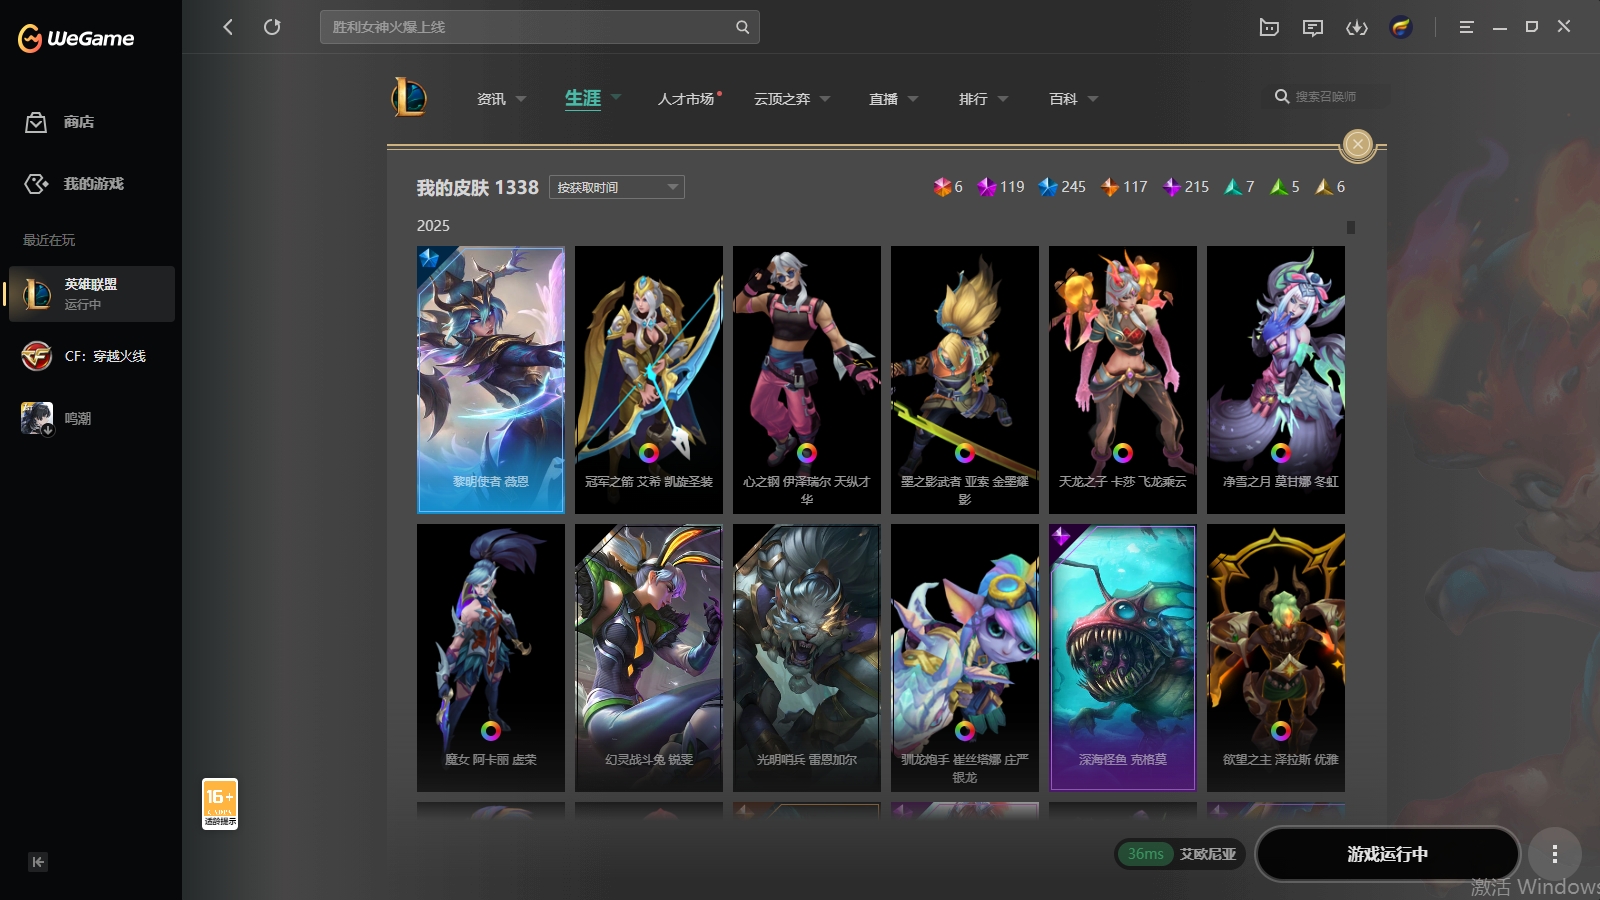1600x900 pixels.
Task: Click the 16+ age rating badge
Action: 220,804
